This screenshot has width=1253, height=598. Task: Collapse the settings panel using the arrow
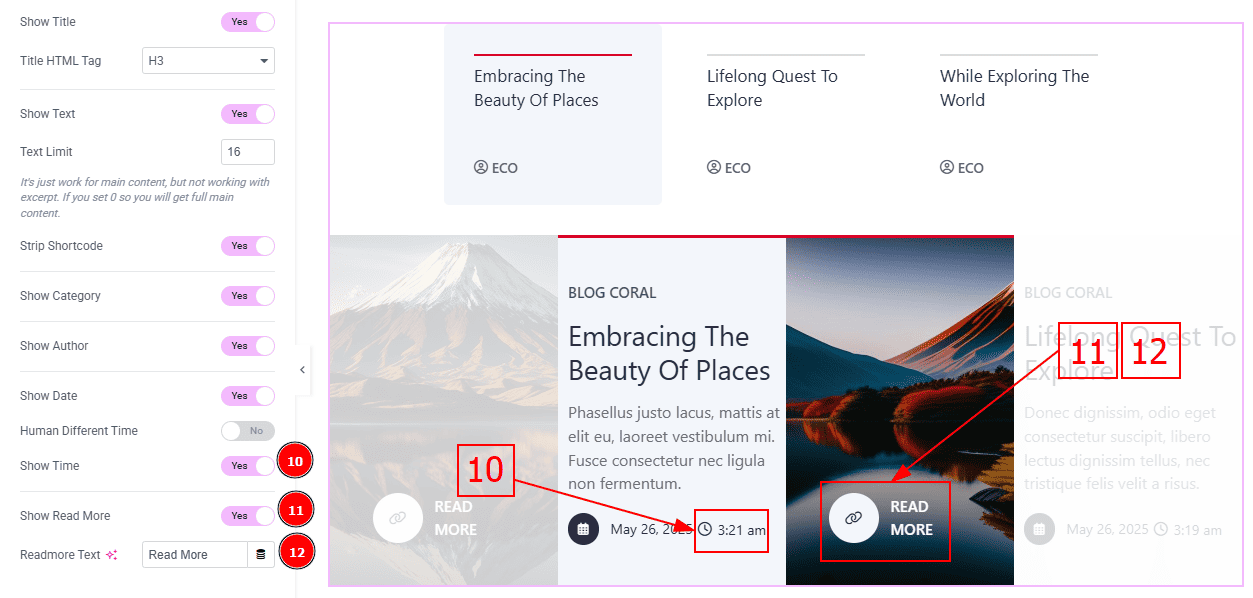click(303, 370)
